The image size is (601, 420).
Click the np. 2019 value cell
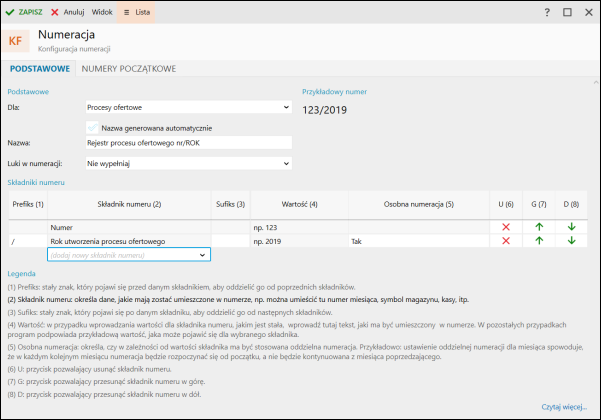click(299, 241)
